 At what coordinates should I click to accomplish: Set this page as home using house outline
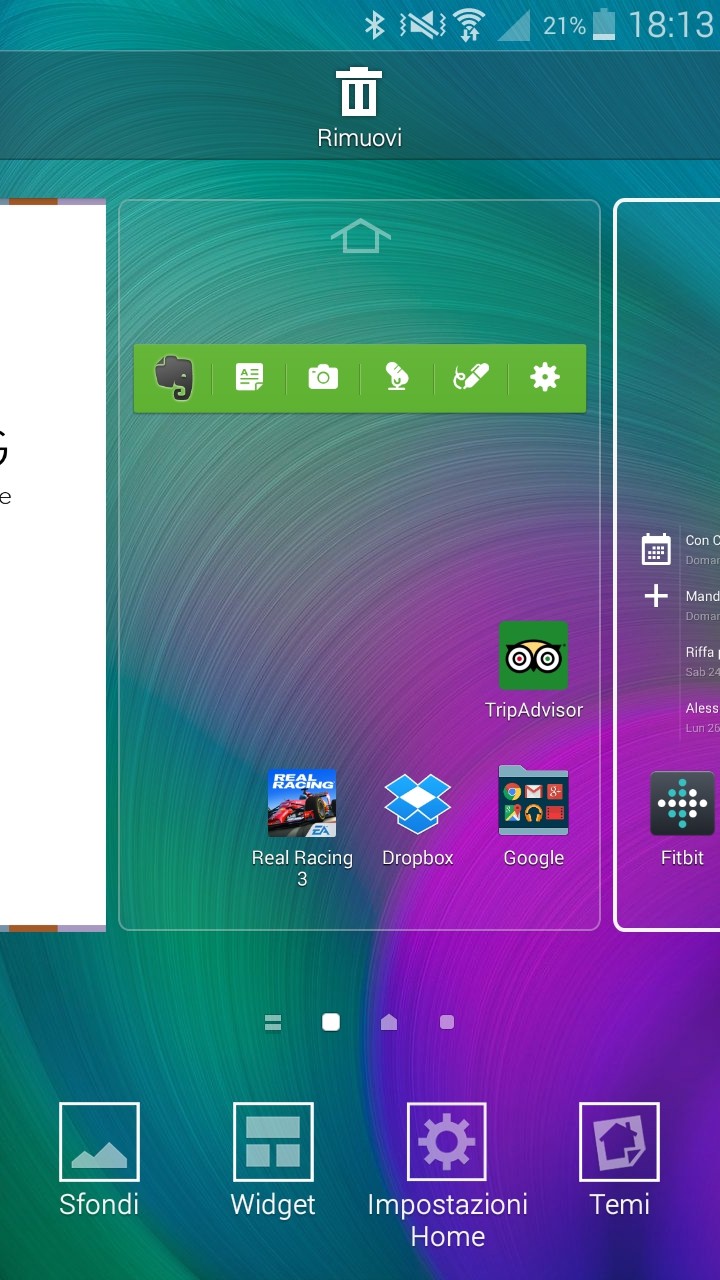tap(360, 237)
